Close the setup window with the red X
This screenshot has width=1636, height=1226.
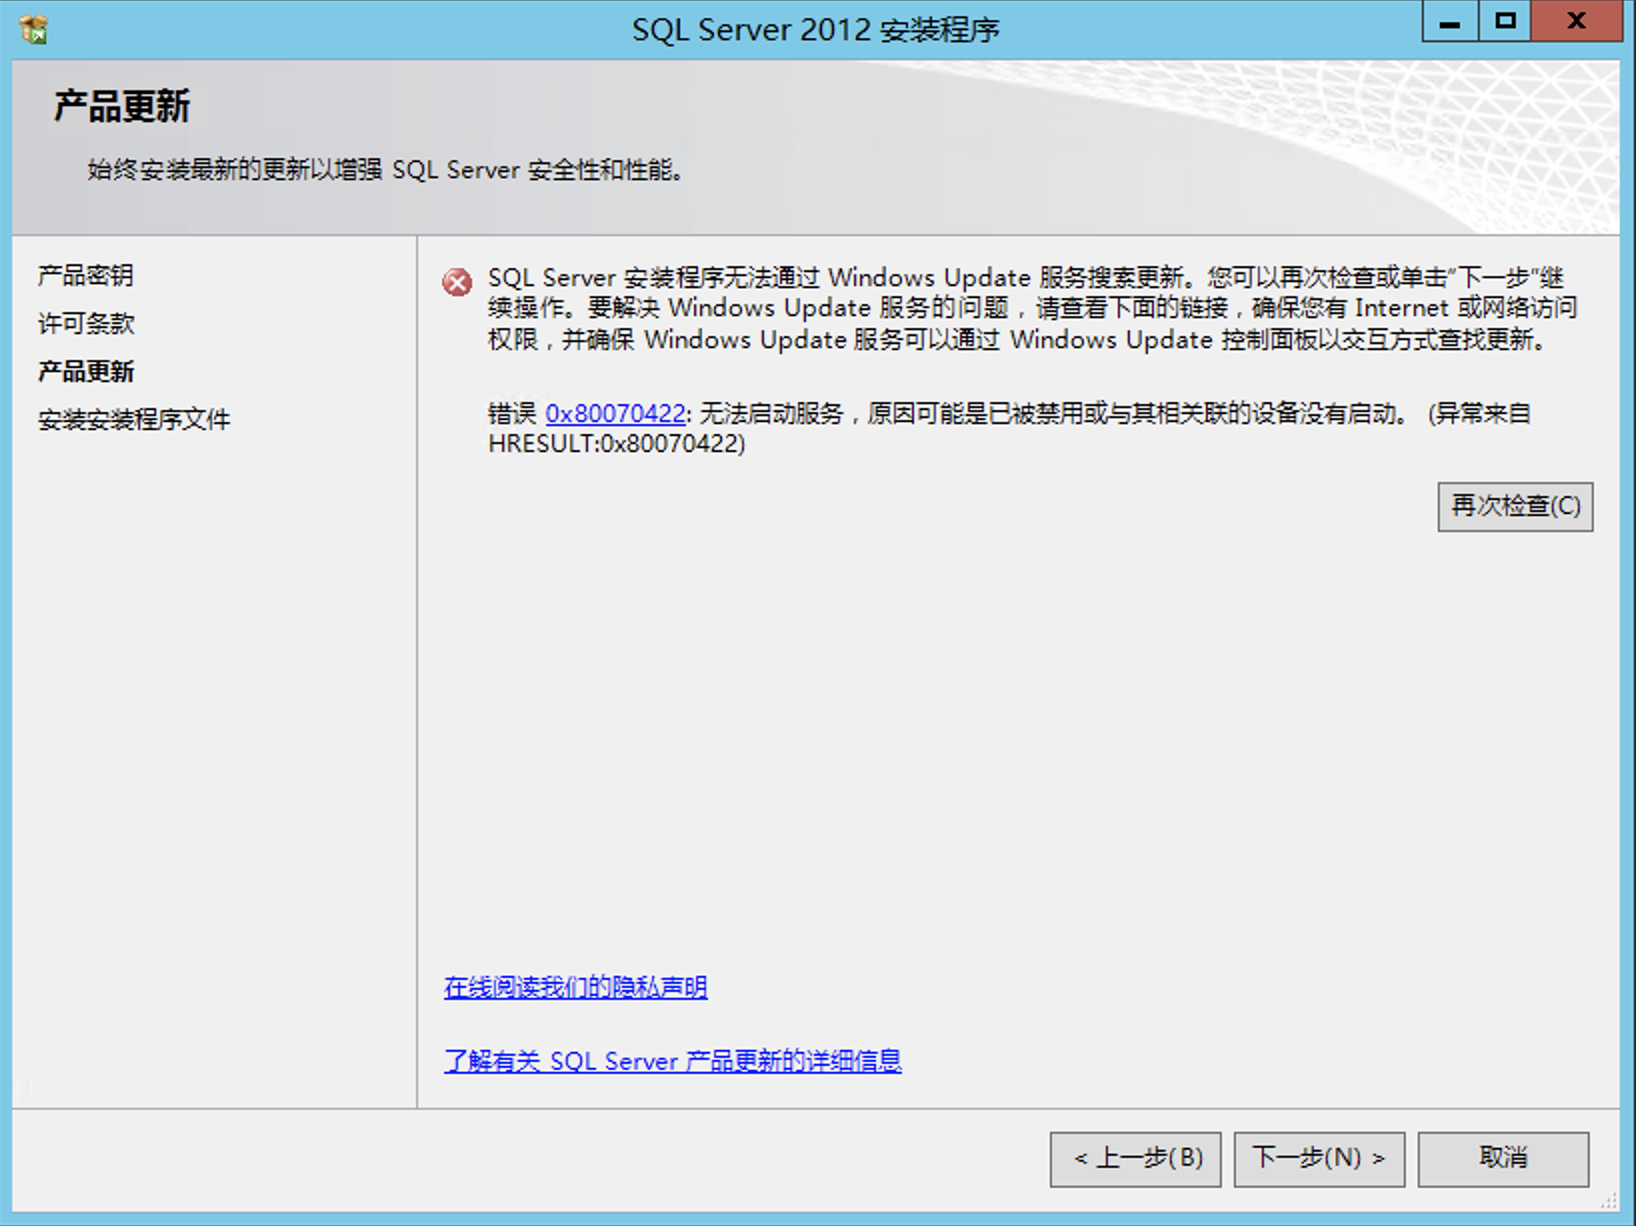(x=1576, y=22)
